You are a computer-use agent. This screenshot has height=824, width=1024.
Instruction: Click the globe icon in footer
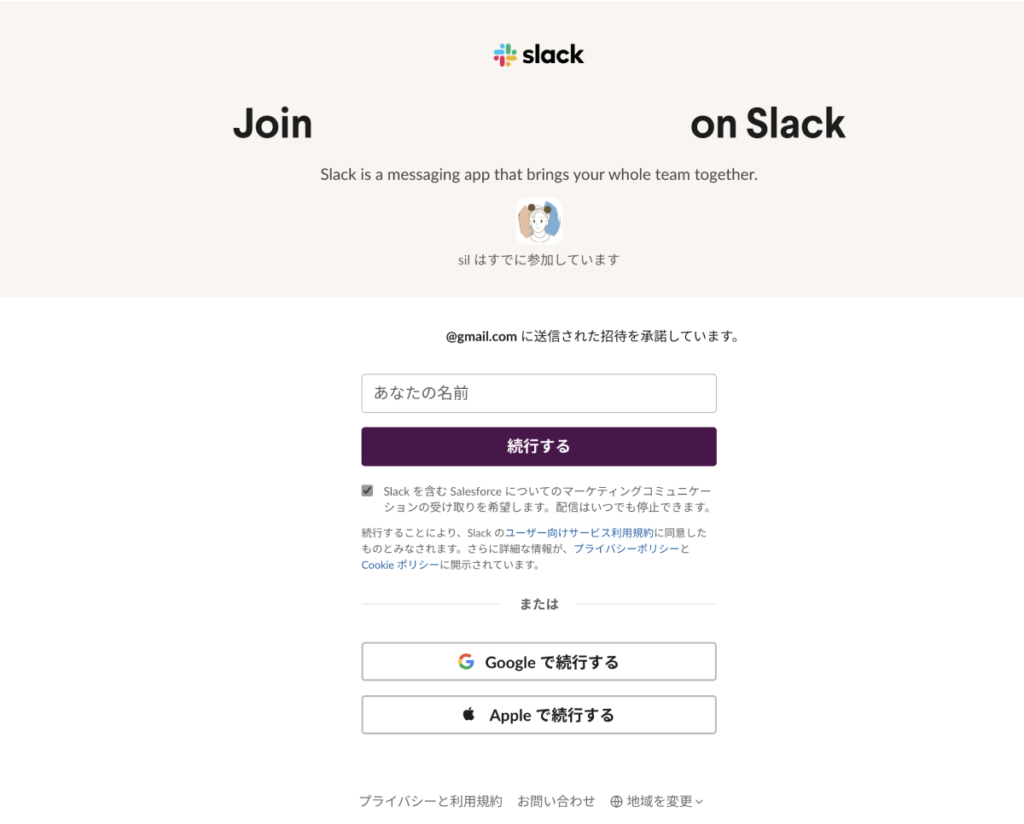[x=616, y=801]
